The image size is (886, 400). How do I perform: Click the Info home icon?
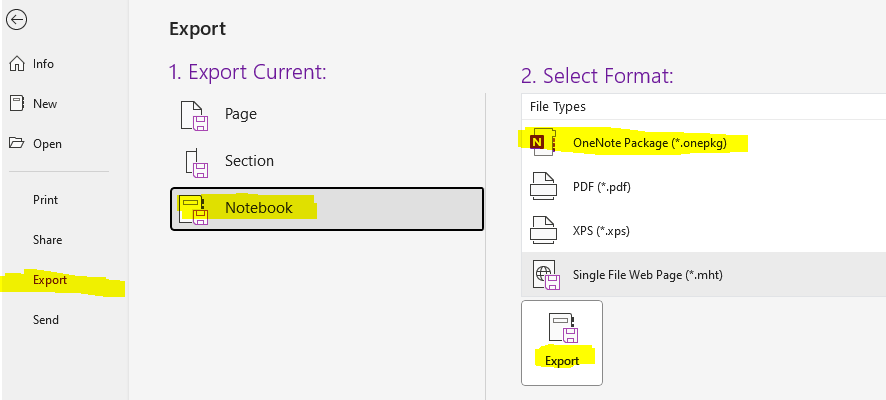[x=17, y=64]
